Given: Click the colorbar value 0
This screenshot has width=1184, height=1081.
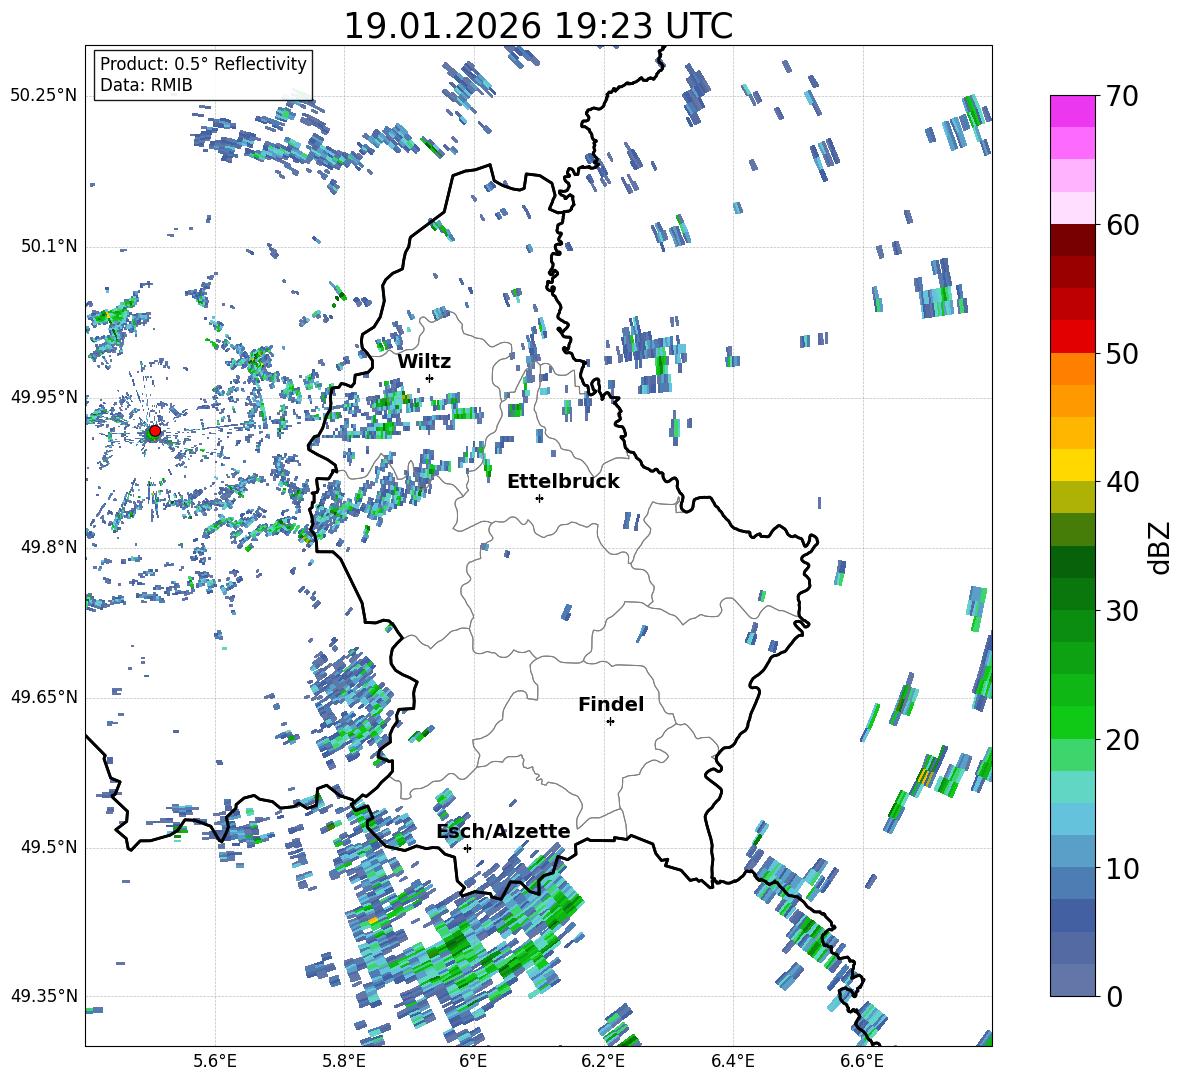Looking at the screenshot, I should pos(1114,996).
